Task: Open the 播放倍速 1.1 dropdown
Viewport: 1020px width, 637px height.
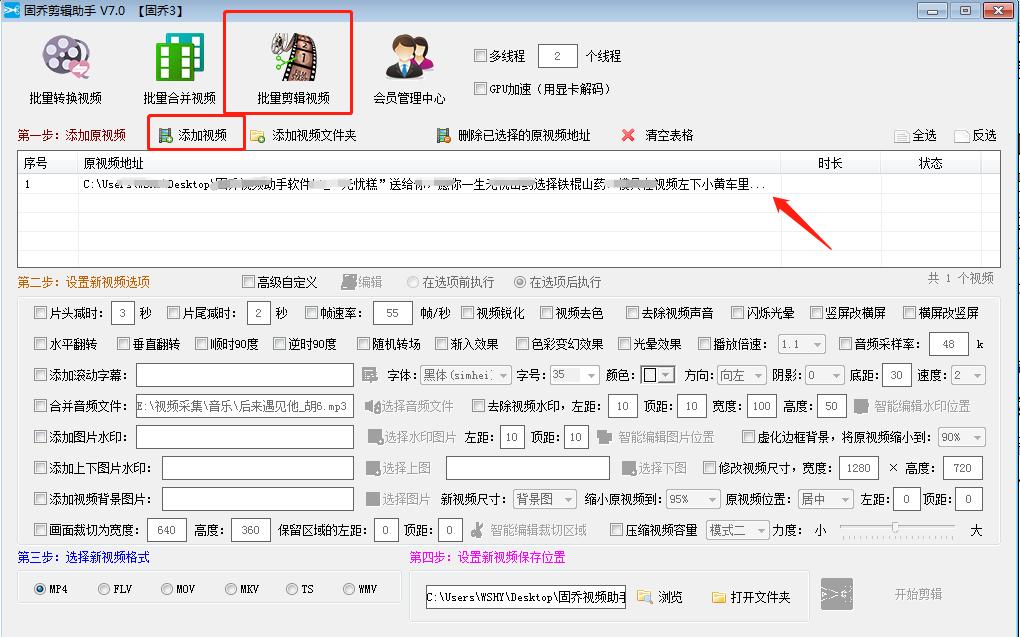Action: click(x=802, y=344)
